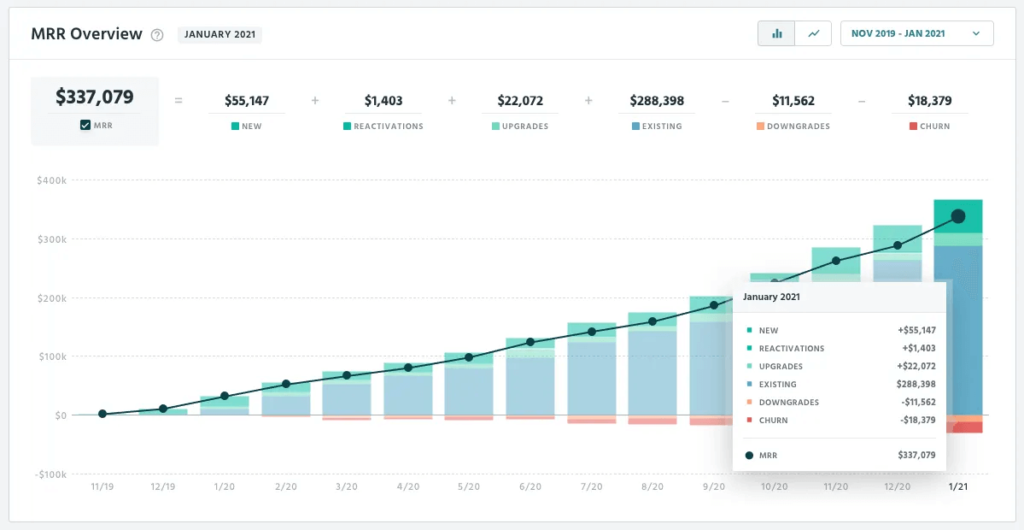1024x530 pixels.
Task: Click the chevron on the date range selector
Action: point(976,34)
